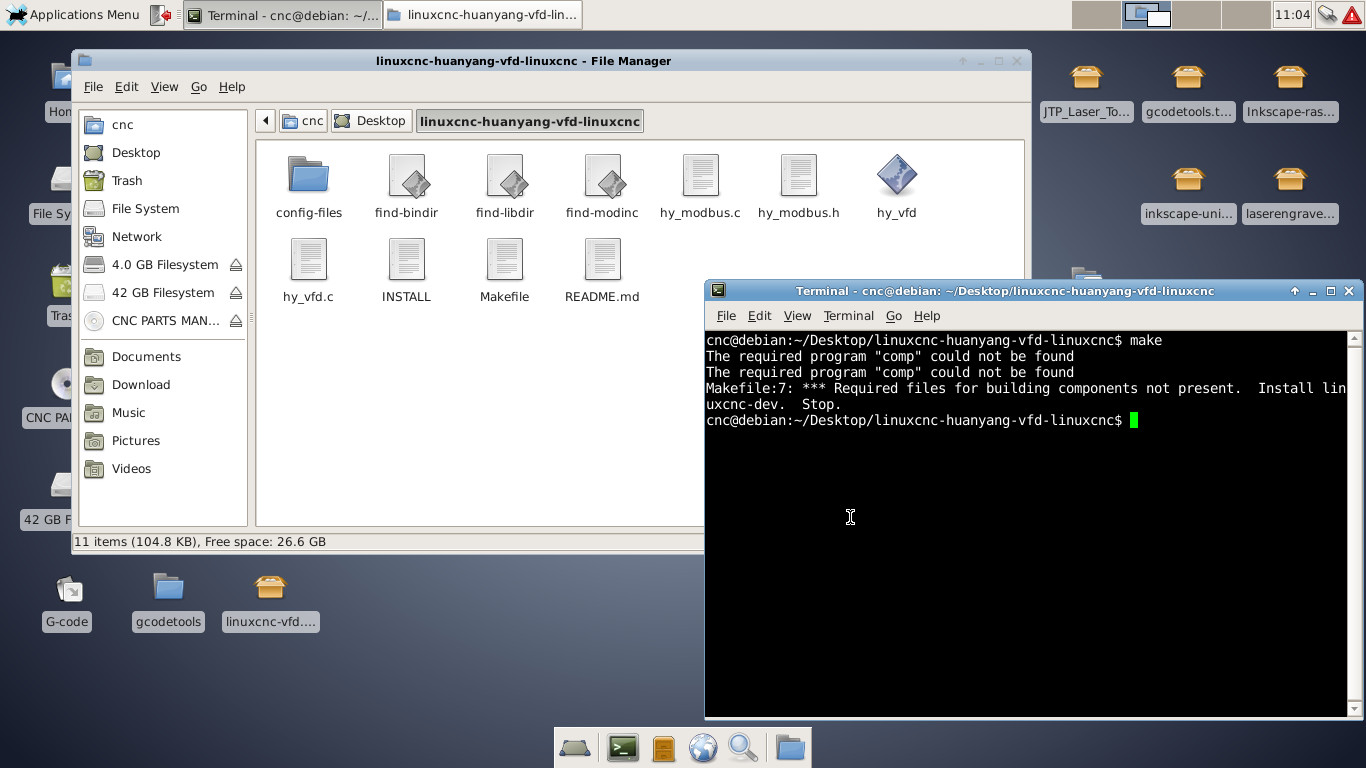Click the red logout icon in top panel
The height and width of the screenshot is (768, 1366).
pyautogui.click(x=161, y=15)
